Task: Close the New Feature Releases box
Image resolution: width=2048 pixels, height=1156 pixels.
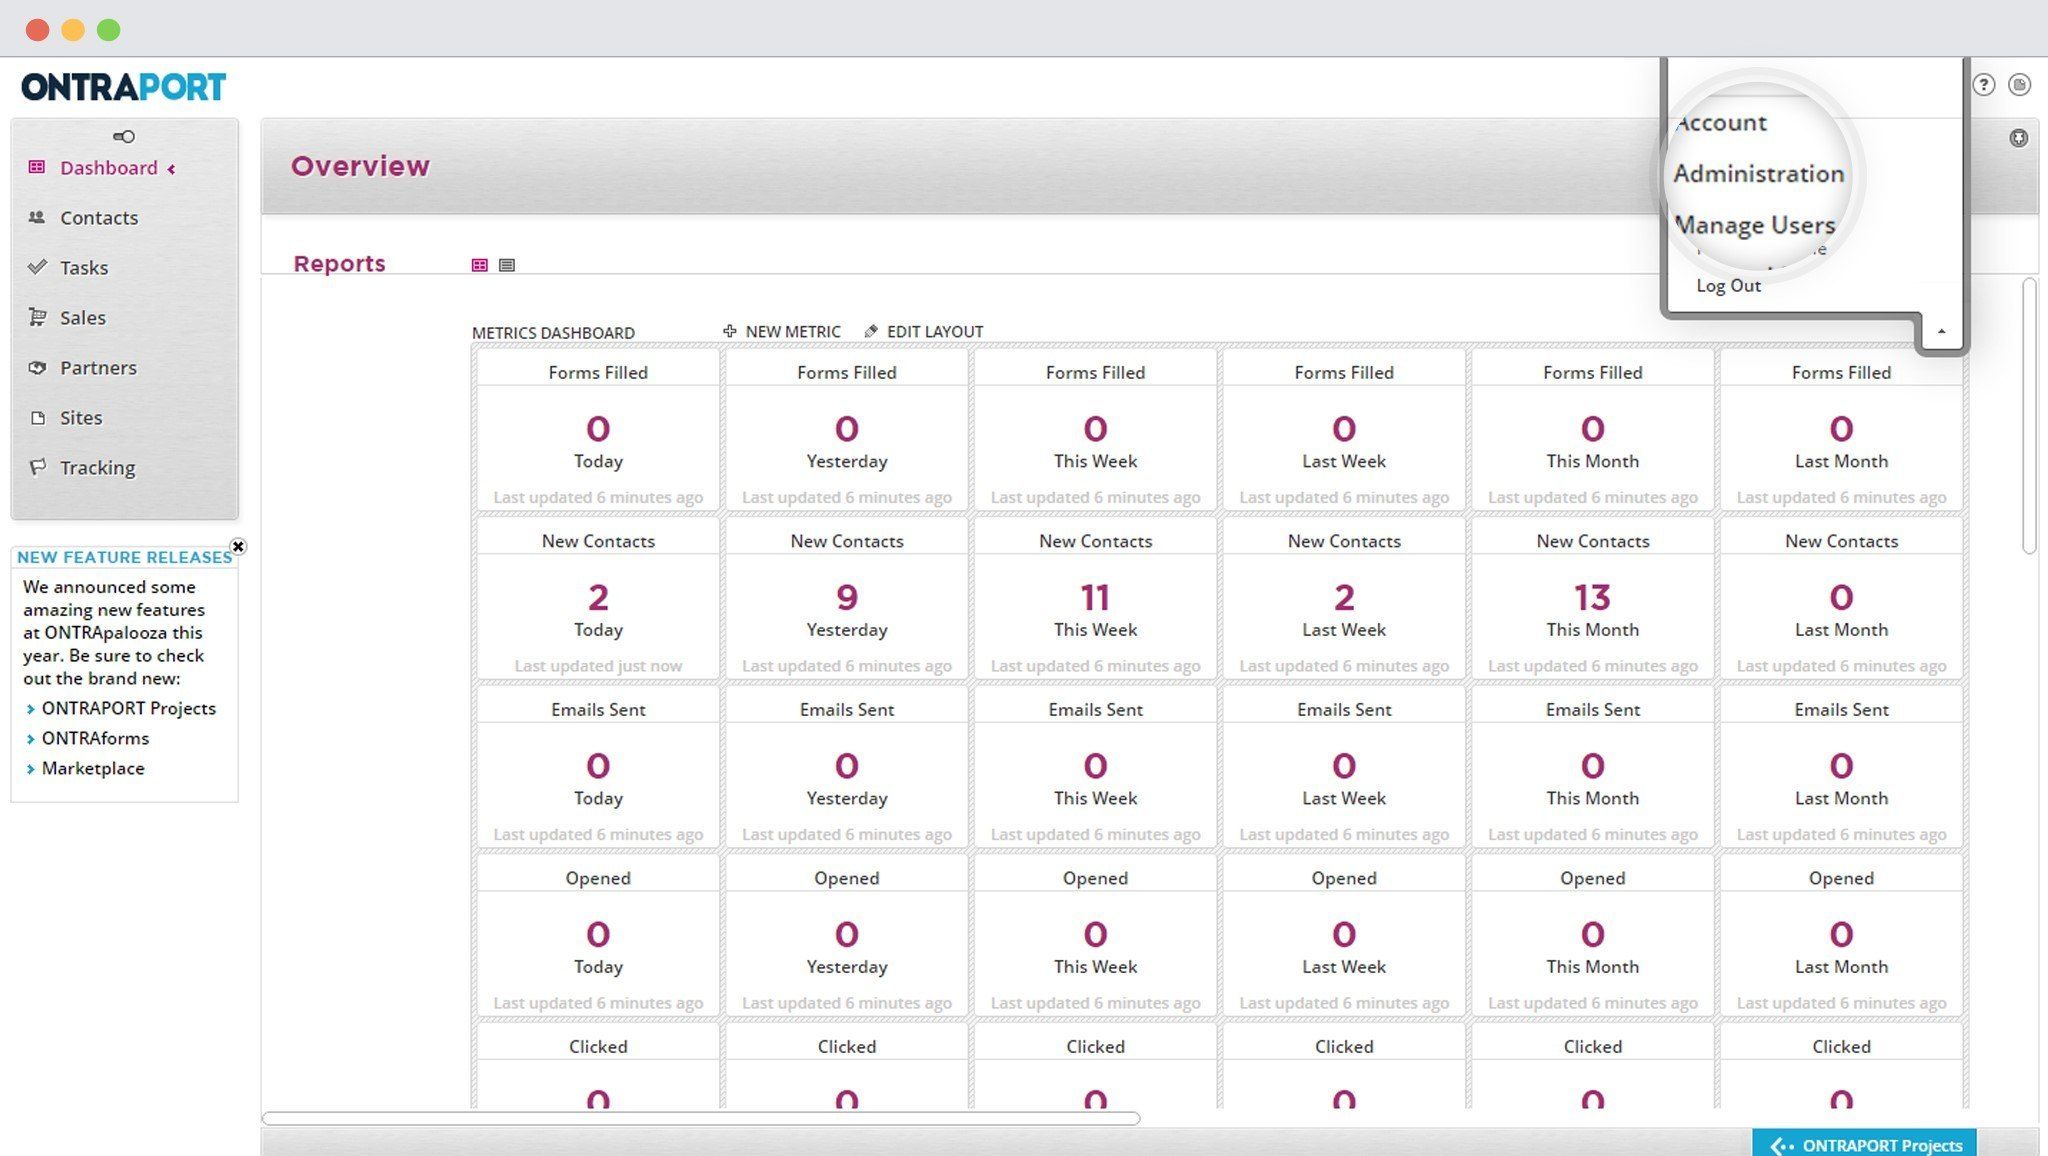Action: pyautogui.click(x=238, y=546)
